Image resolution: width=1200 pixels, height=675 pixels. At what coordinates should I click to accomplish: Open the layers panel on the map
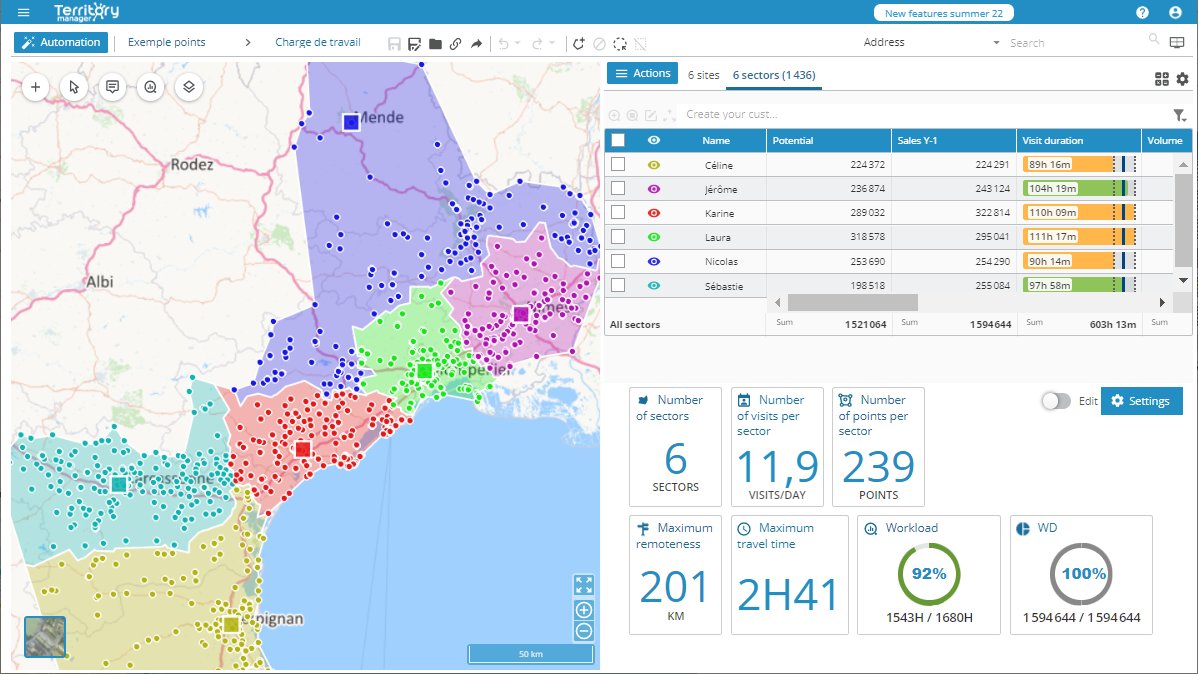[x=189, y=87]
